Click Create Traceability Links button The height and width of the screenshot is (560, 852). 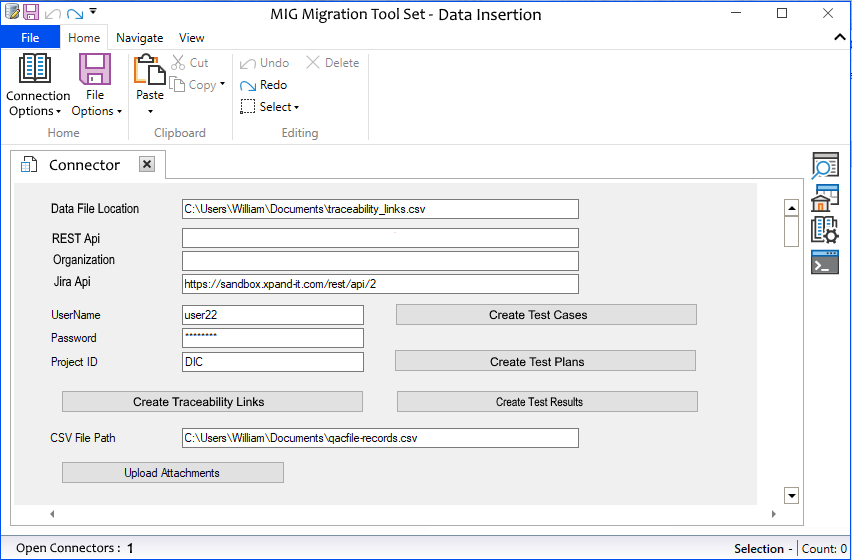tap(212, 402)
